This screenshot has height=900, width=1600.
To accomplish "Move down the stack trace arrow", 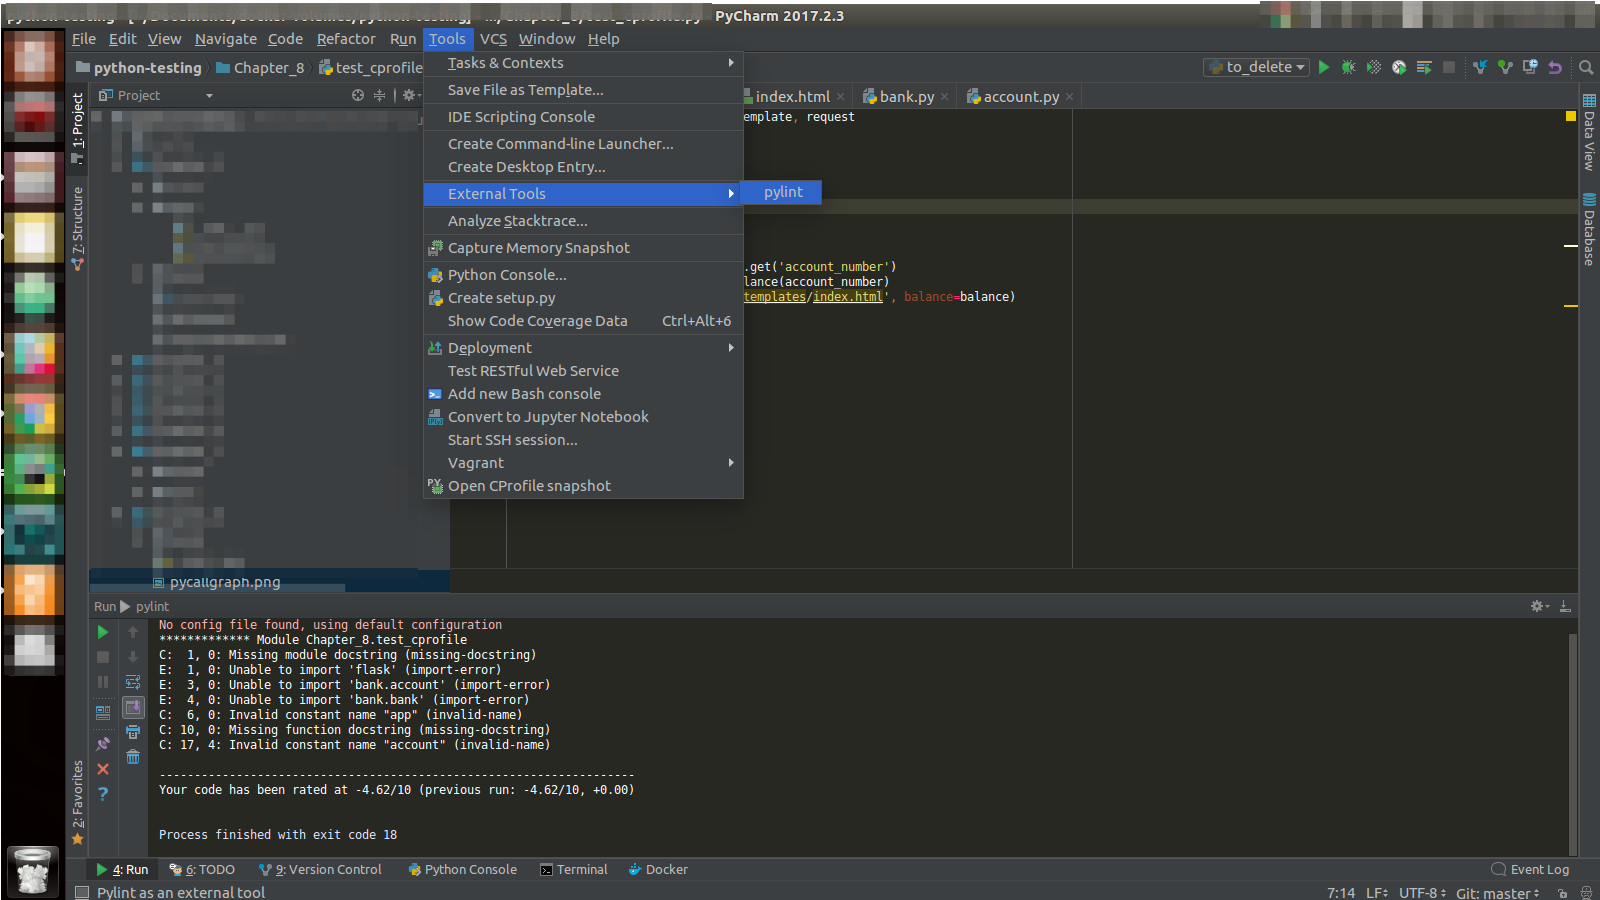I will pos(133,657).
